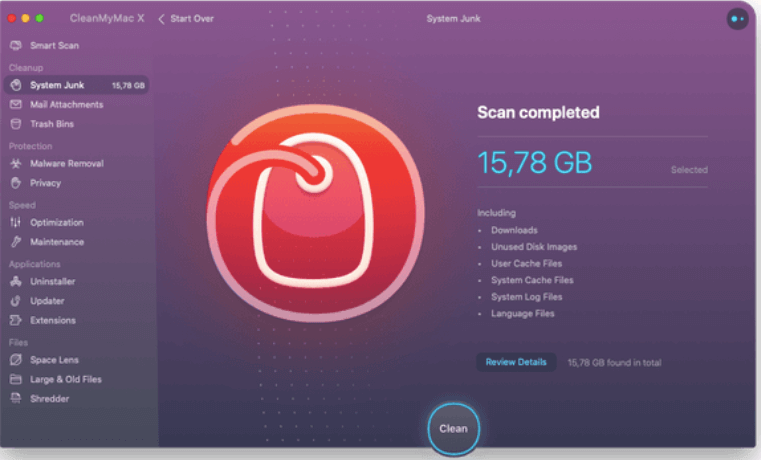Click the Privacy hand icon
The image size is (761, 460).
(16, 183)
